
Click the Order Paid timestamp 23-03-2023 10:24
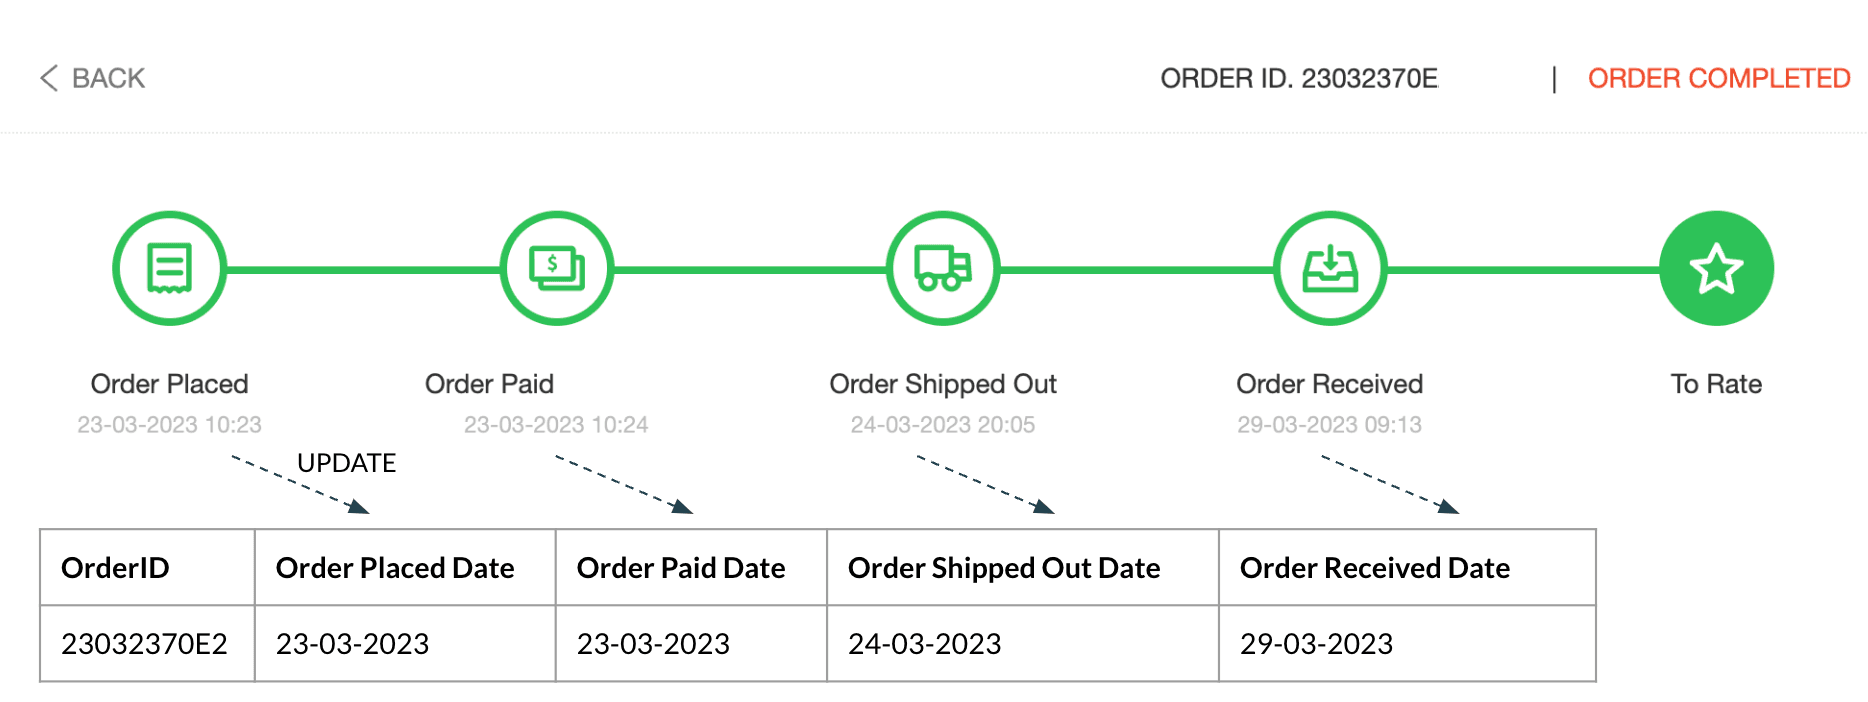pos(556,425)
